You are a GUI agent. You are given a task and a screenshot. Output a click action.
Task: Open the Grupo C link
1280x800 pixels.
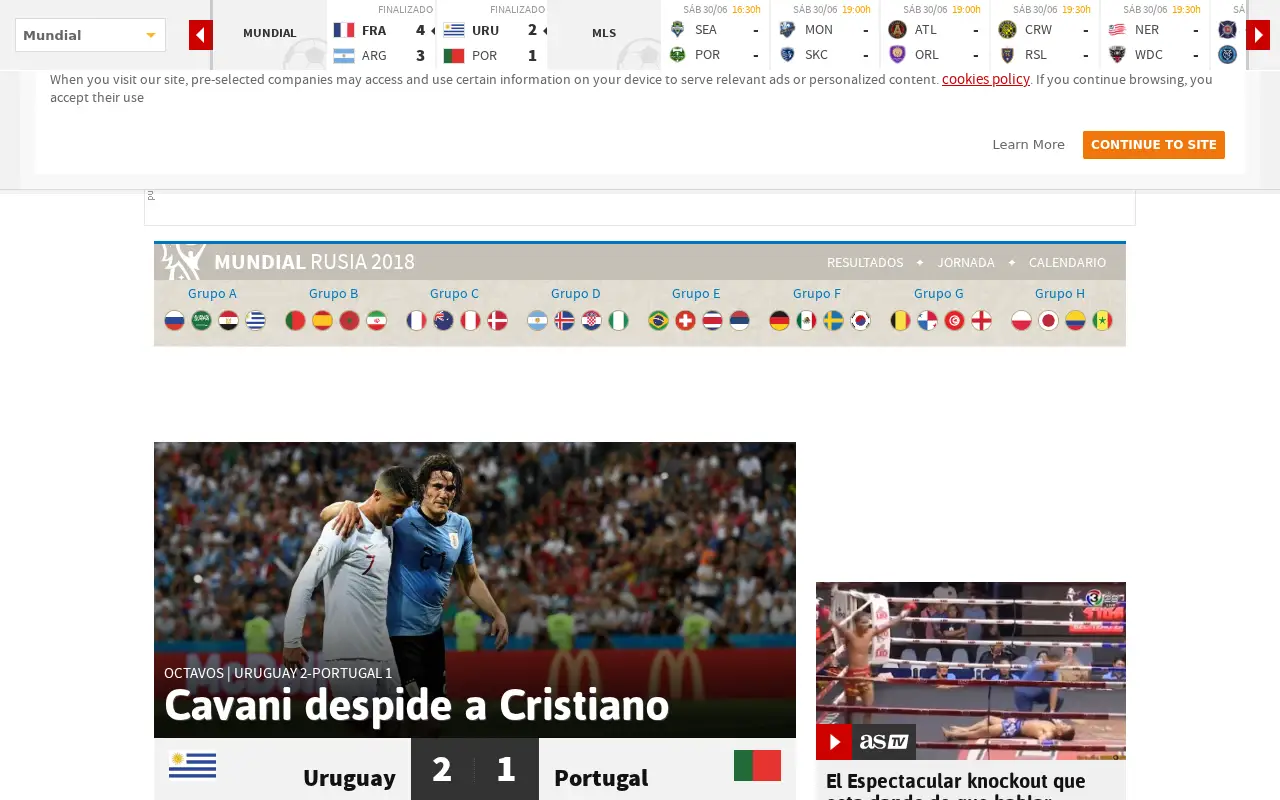coord(454,293)
